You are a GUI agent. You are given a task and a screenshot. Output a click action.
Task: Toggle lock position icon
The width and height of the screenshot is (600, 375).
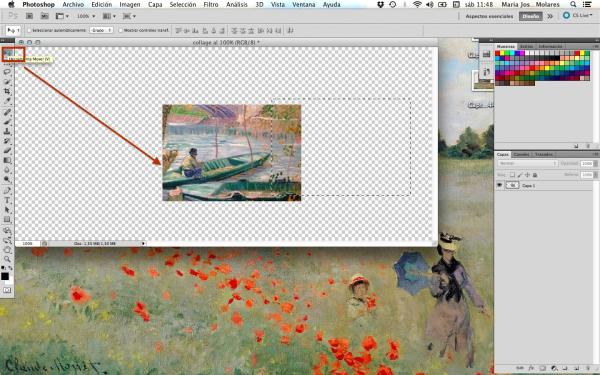pos(527,175)
